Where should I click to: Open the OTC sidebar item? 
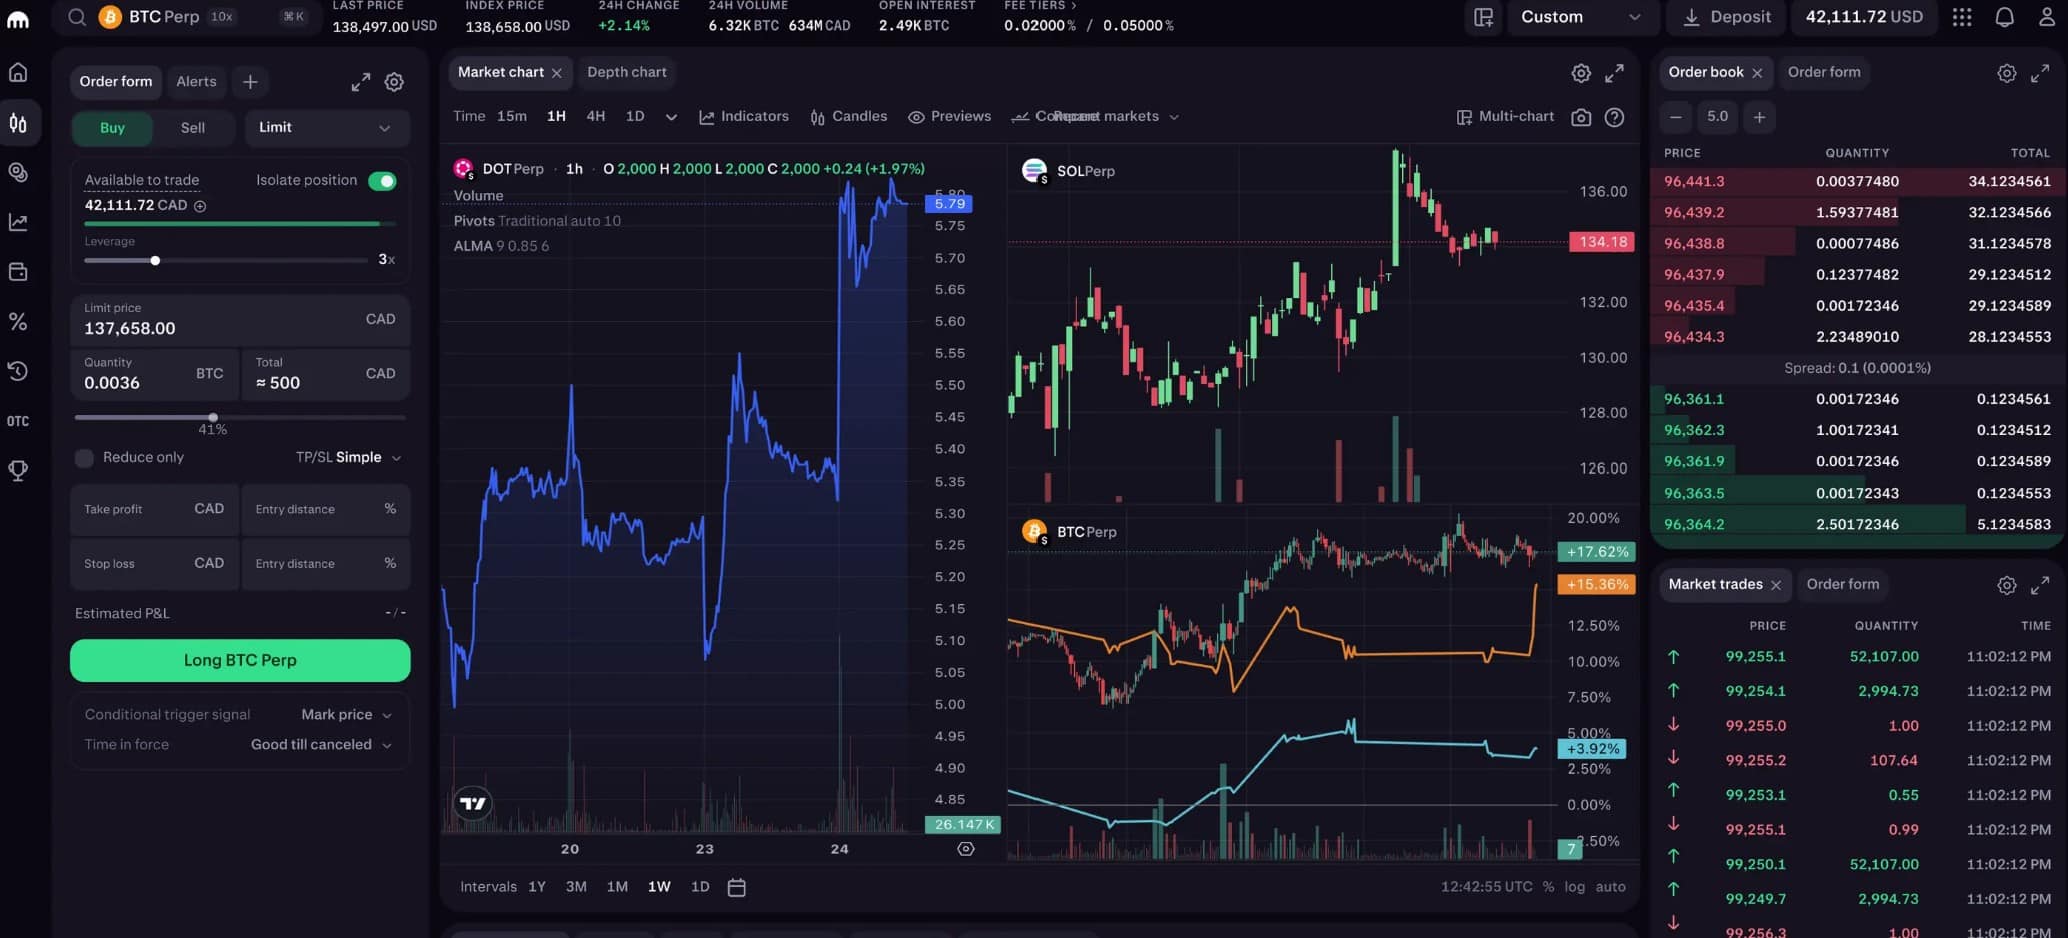click(18, 421)
